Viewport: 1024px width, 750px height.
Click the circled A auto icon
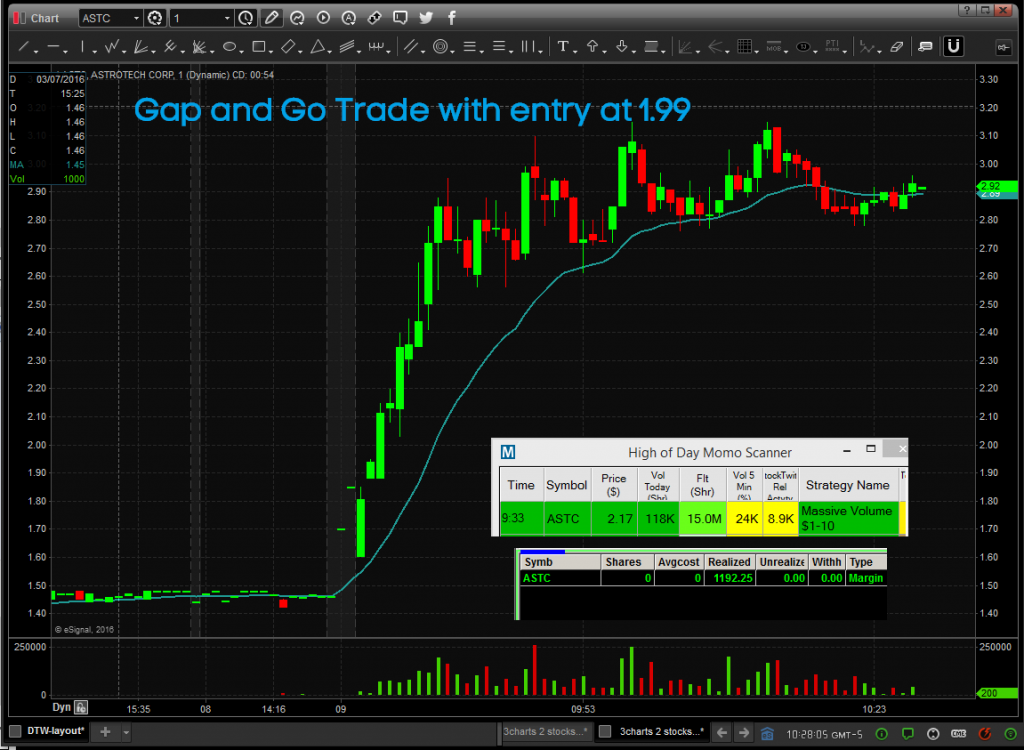pos(349,18)
